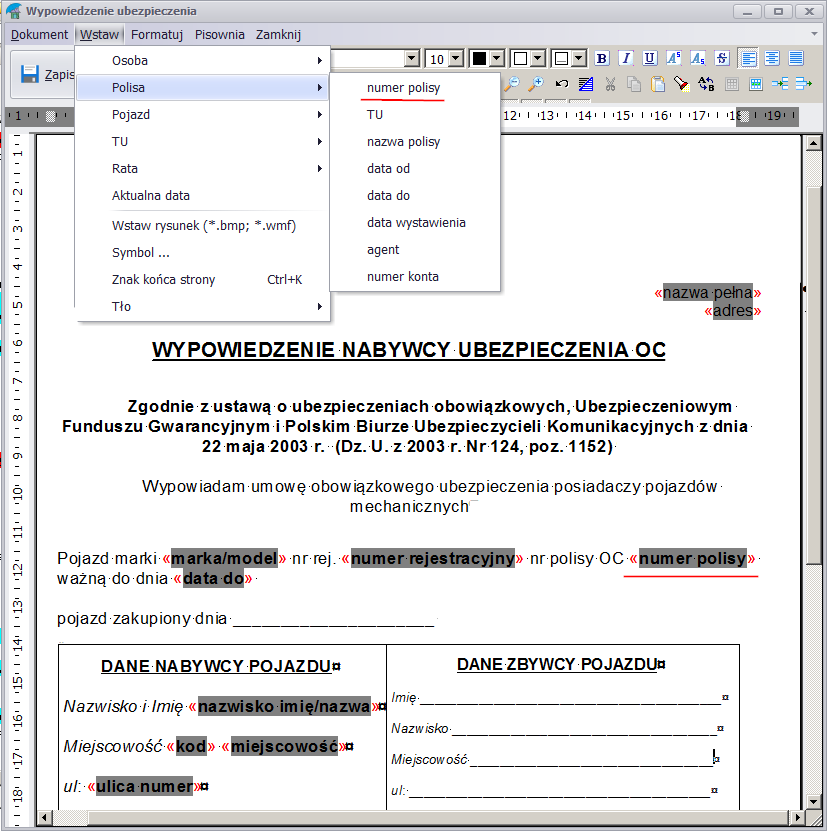Insert Aktualna data from menu

tap(203, 196)
